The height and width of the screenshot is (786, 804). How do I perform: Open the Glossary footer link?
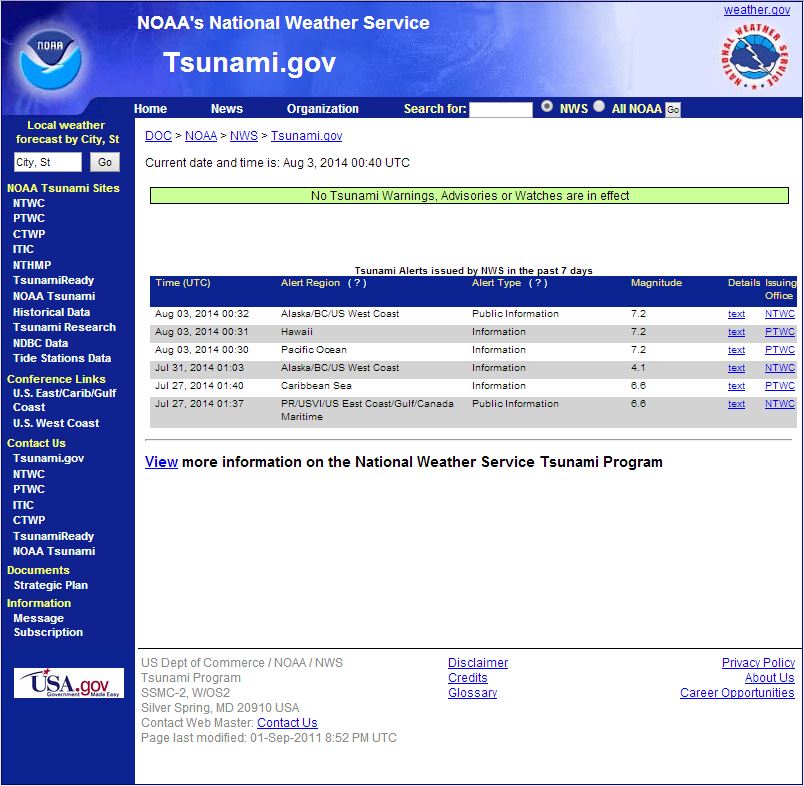[x=472, y=693]
